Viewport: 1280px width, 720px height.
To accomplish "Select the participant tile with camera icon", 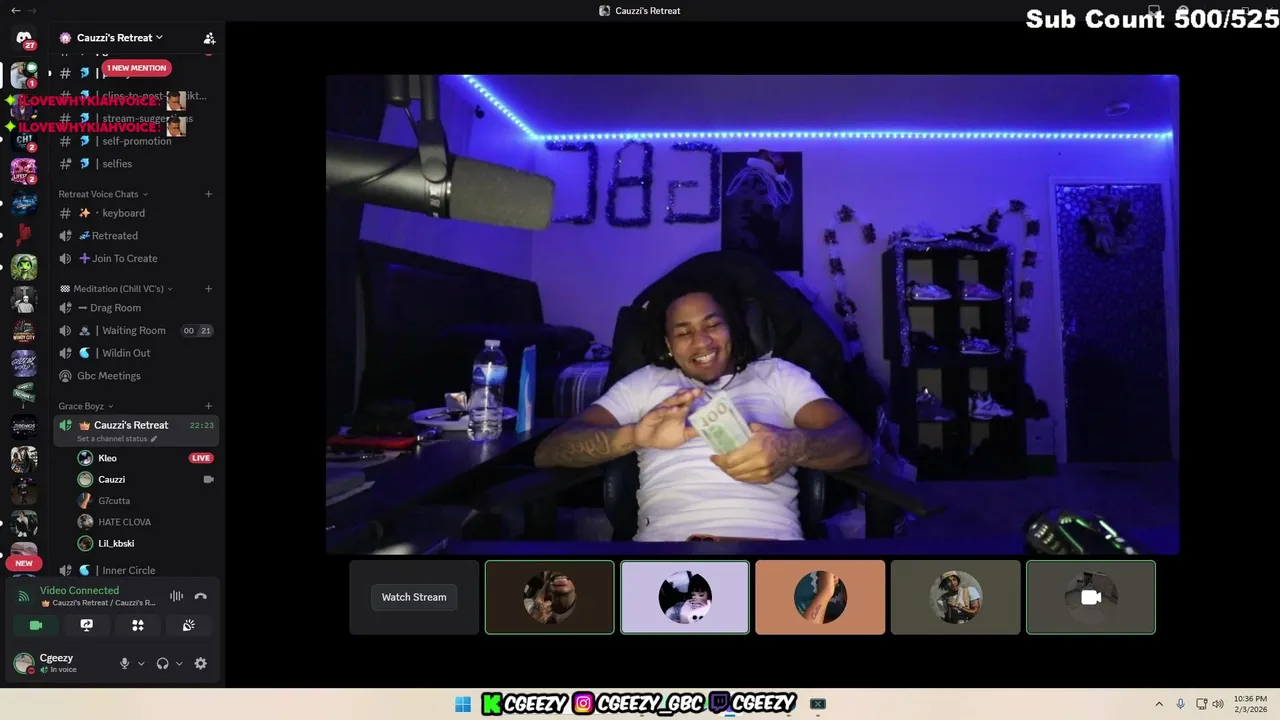I will [1091, 597].
